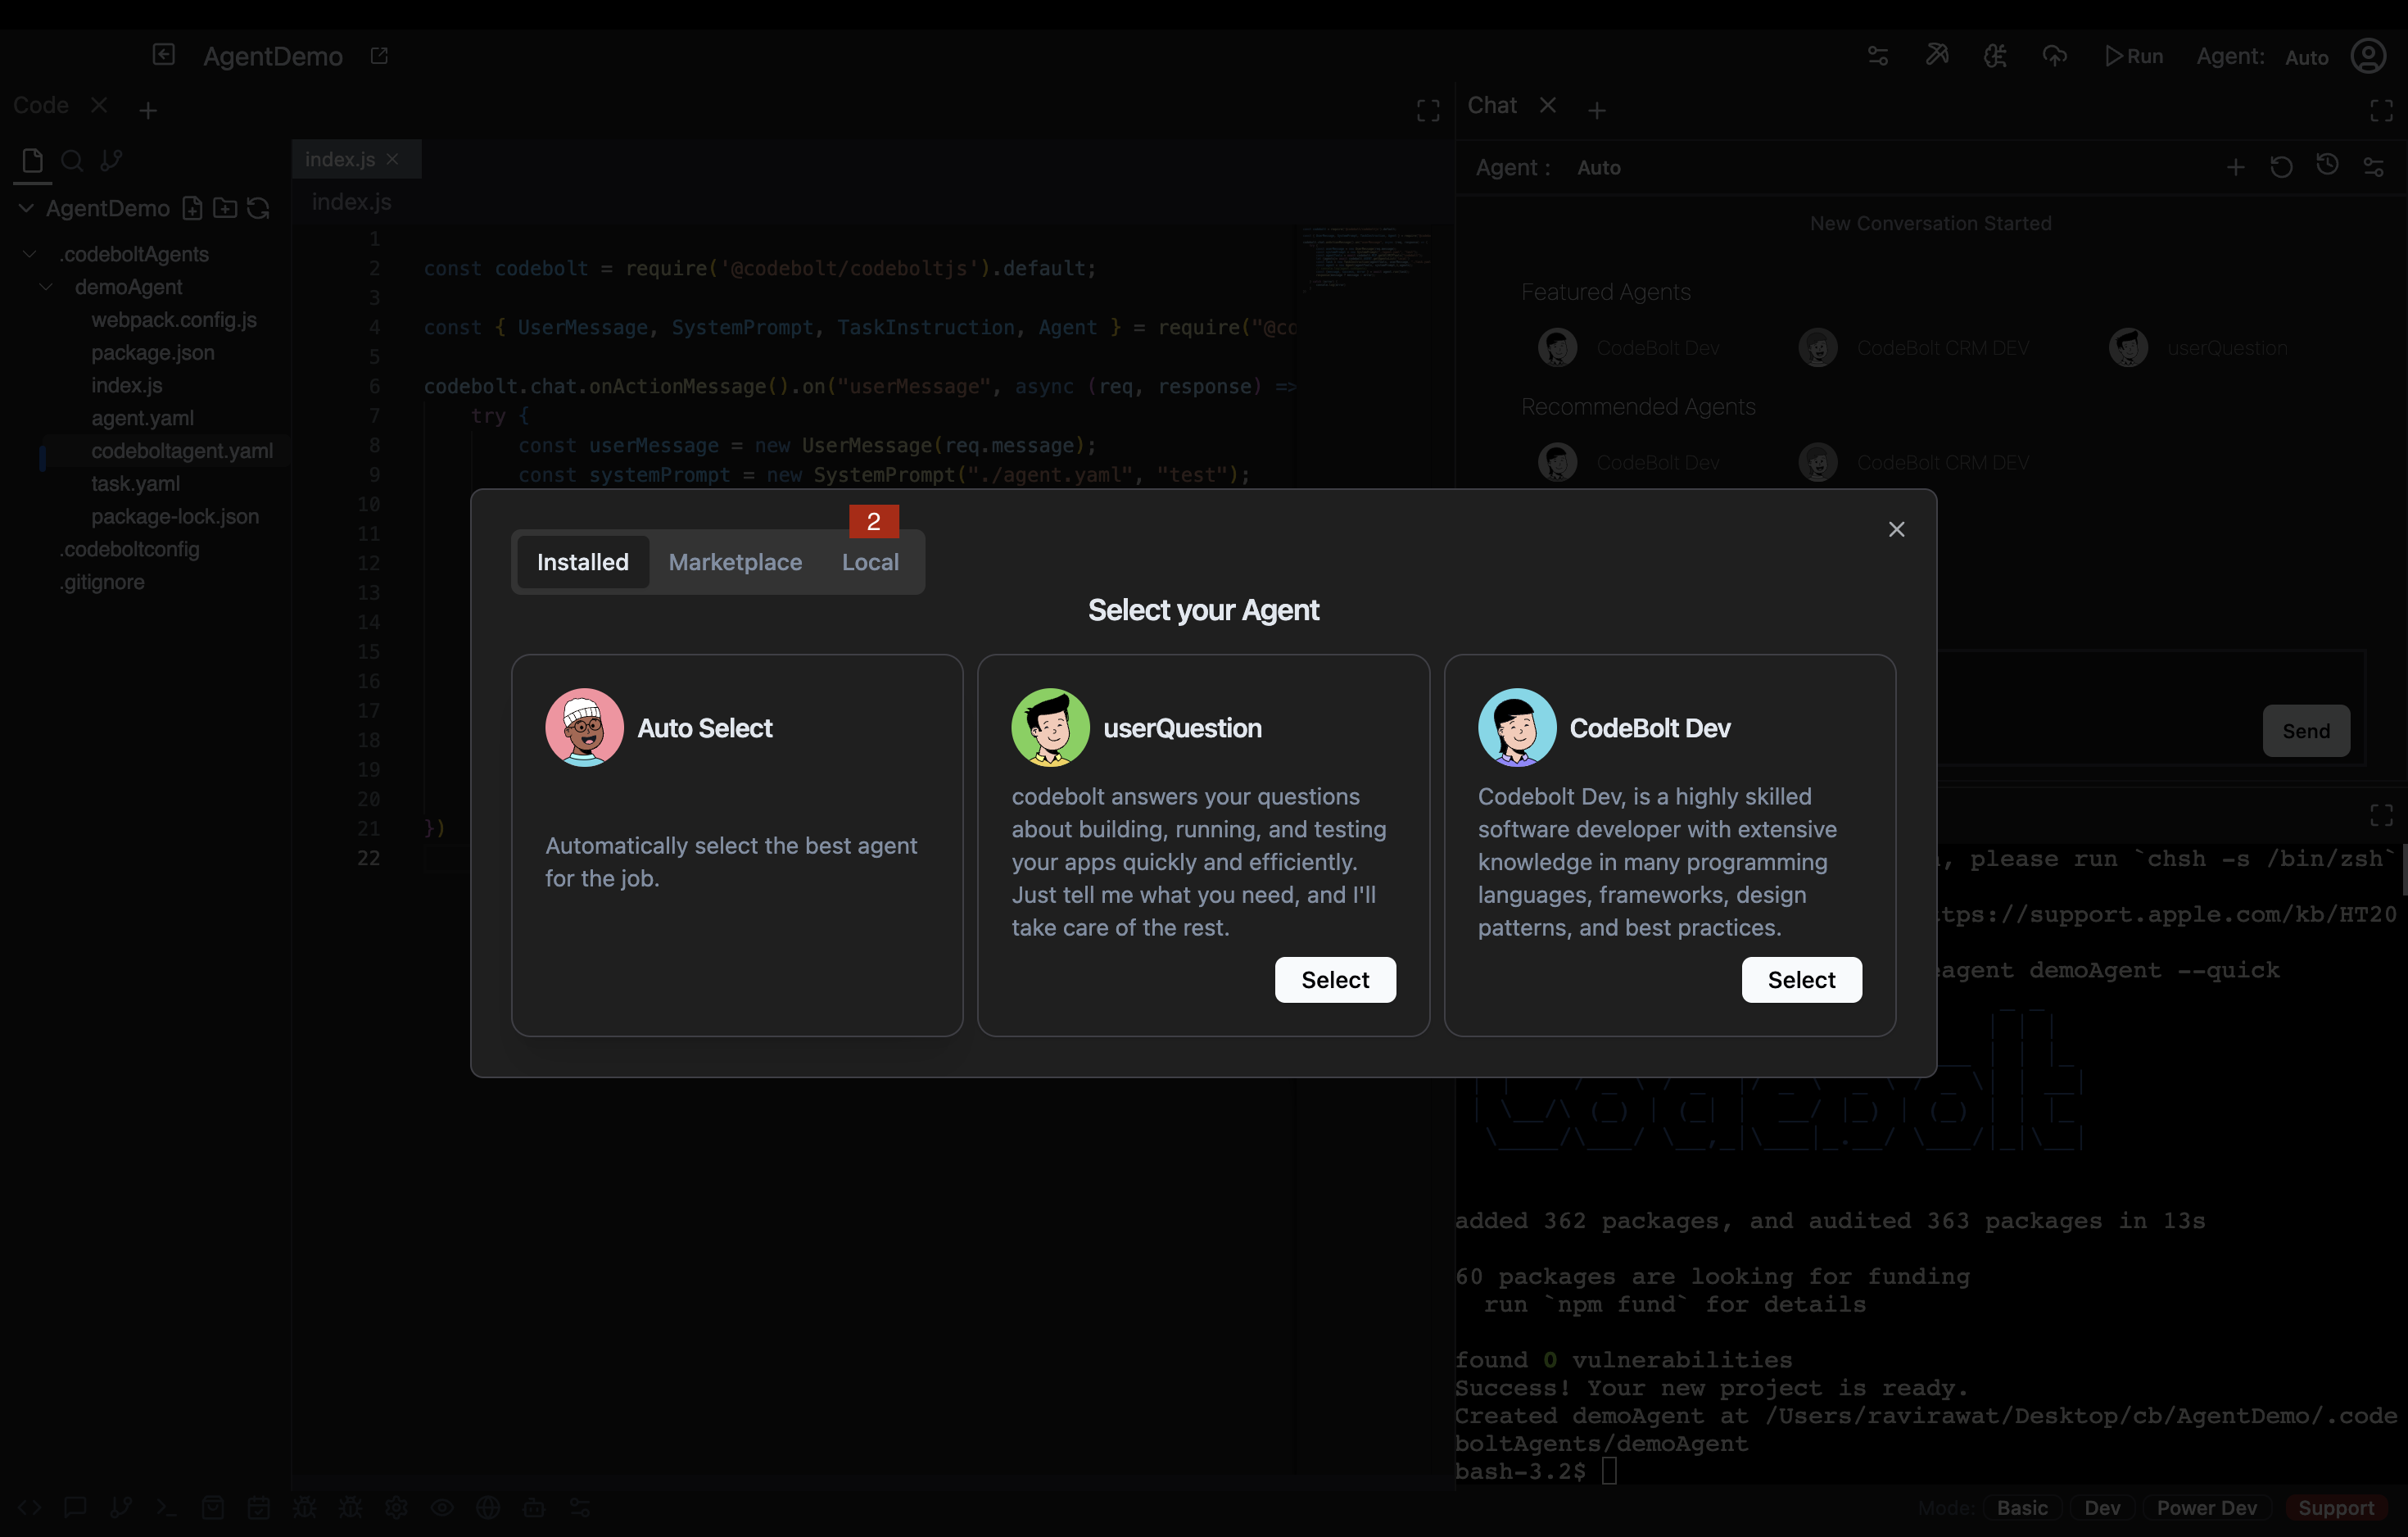Open webpack.config.js in file tree
The height and width of the screenshot is (1537, 2408).
coord(174,320)
